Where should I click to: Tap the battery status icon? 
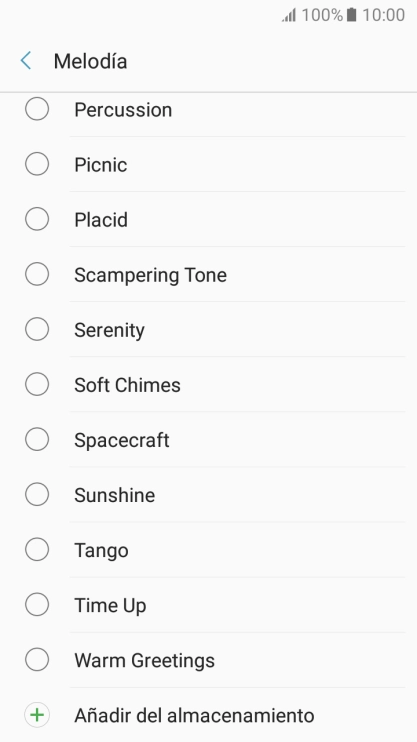(351, 15)
